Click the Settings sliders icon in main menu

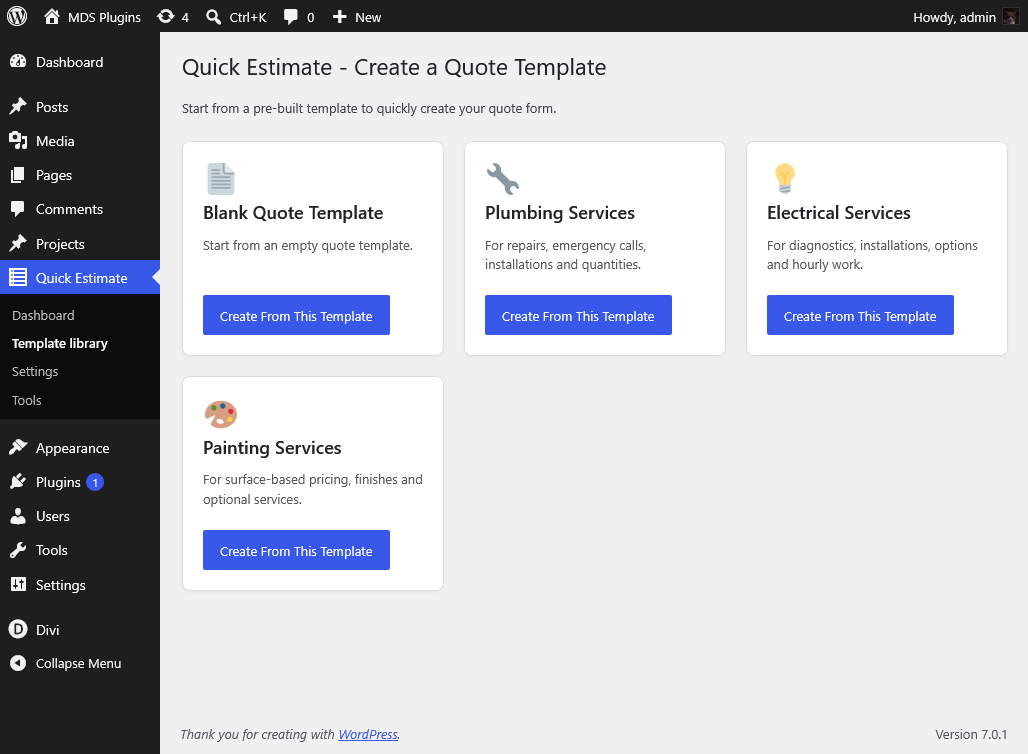click(18, 584)
